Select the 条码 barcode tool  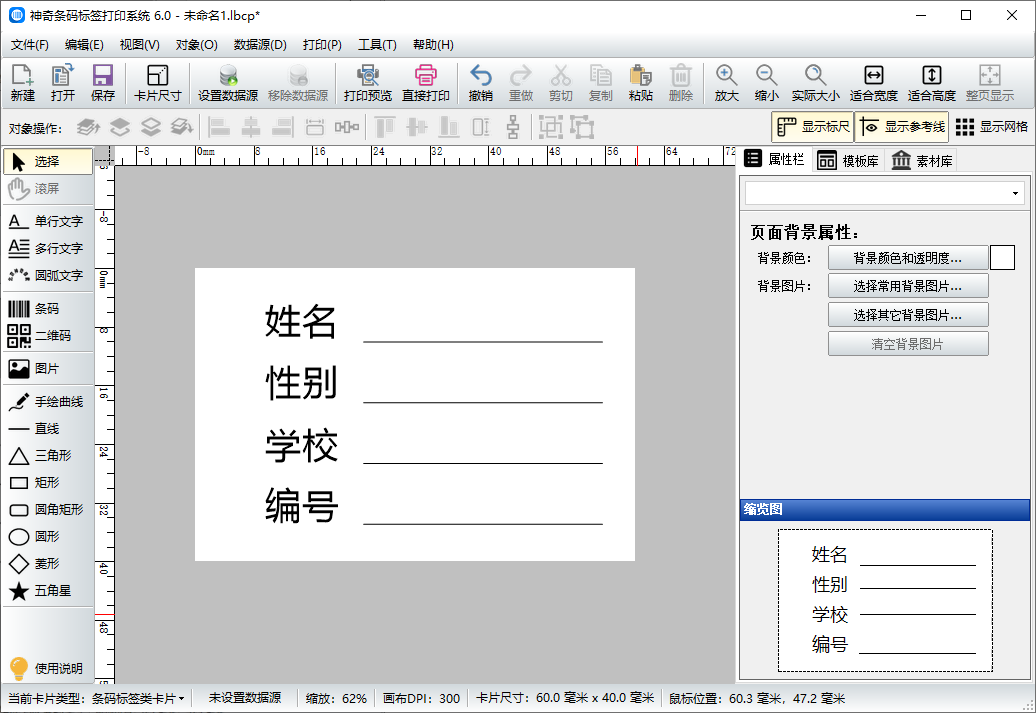tap(47, 309)
